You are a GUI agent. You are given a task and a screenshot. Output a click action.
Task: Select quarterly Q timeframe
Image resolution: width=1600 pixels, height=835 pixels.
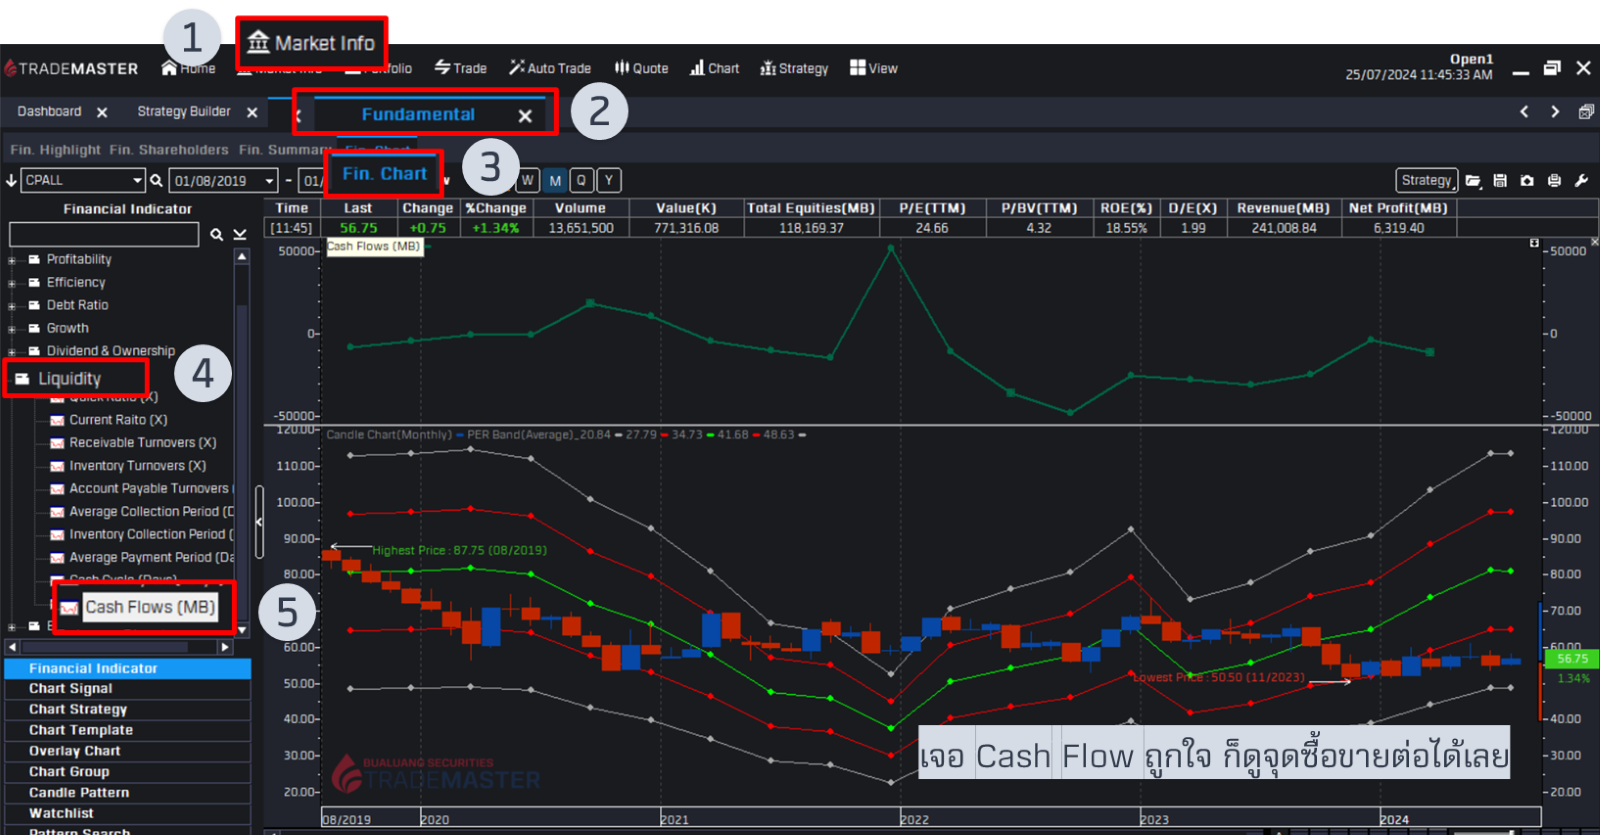point(581,180)
